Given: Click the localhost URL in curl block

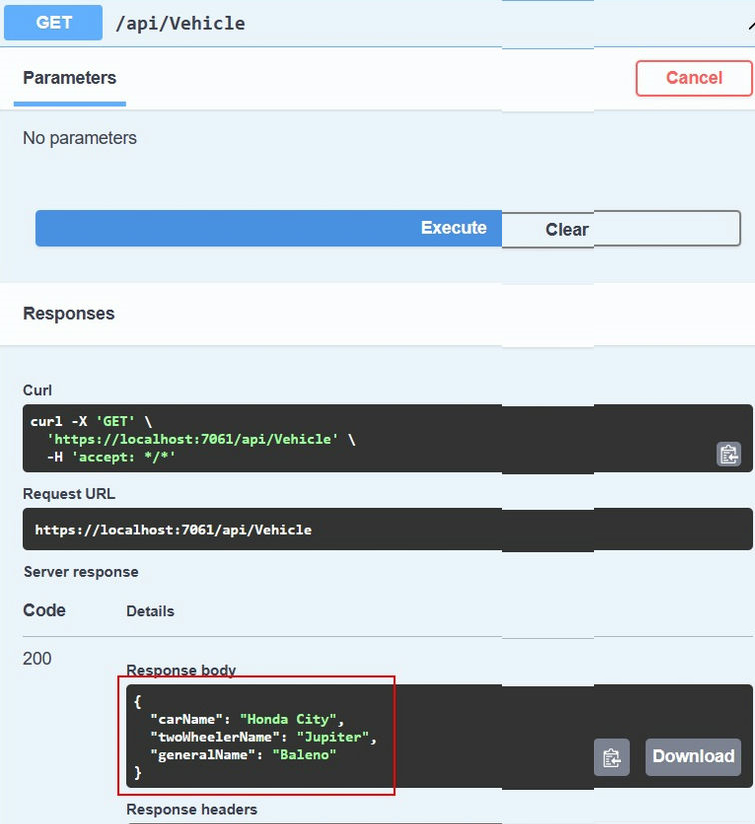Looking at the screenshot, I should tap(193, 439).
